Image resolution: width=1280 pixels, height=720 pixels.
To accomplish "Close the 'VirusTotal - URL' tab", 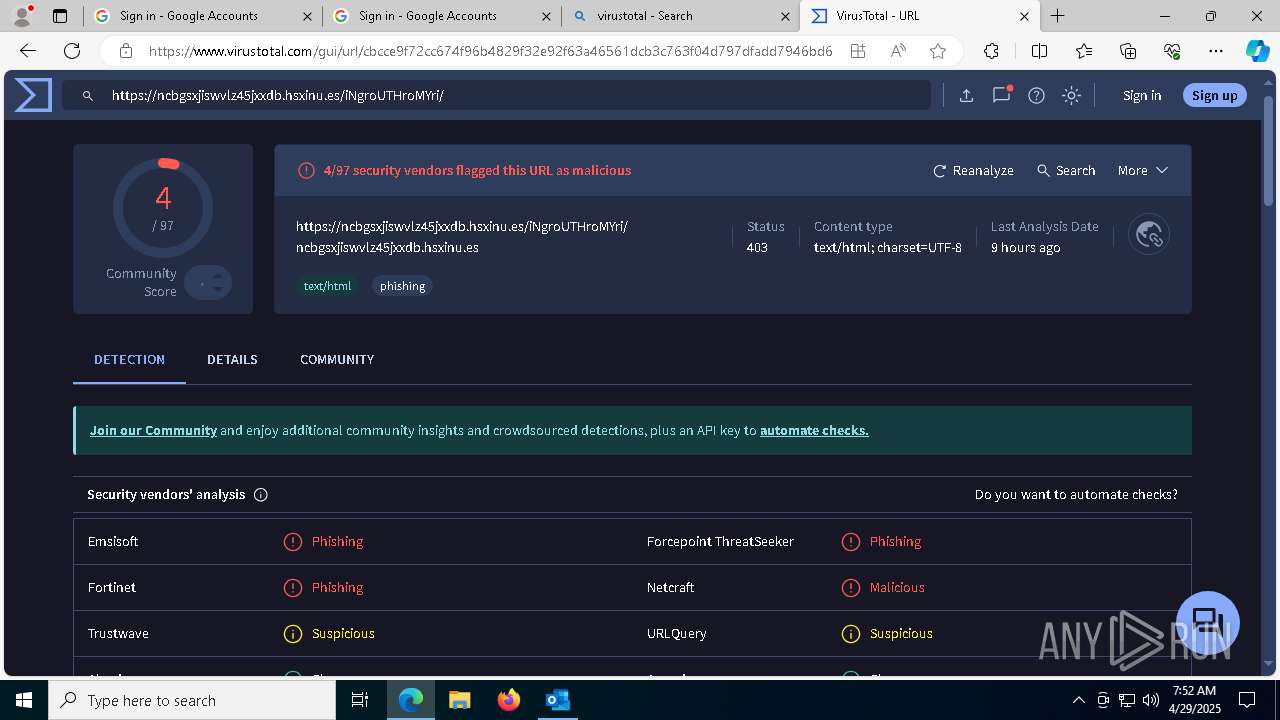I will [x=1024, y=16].
